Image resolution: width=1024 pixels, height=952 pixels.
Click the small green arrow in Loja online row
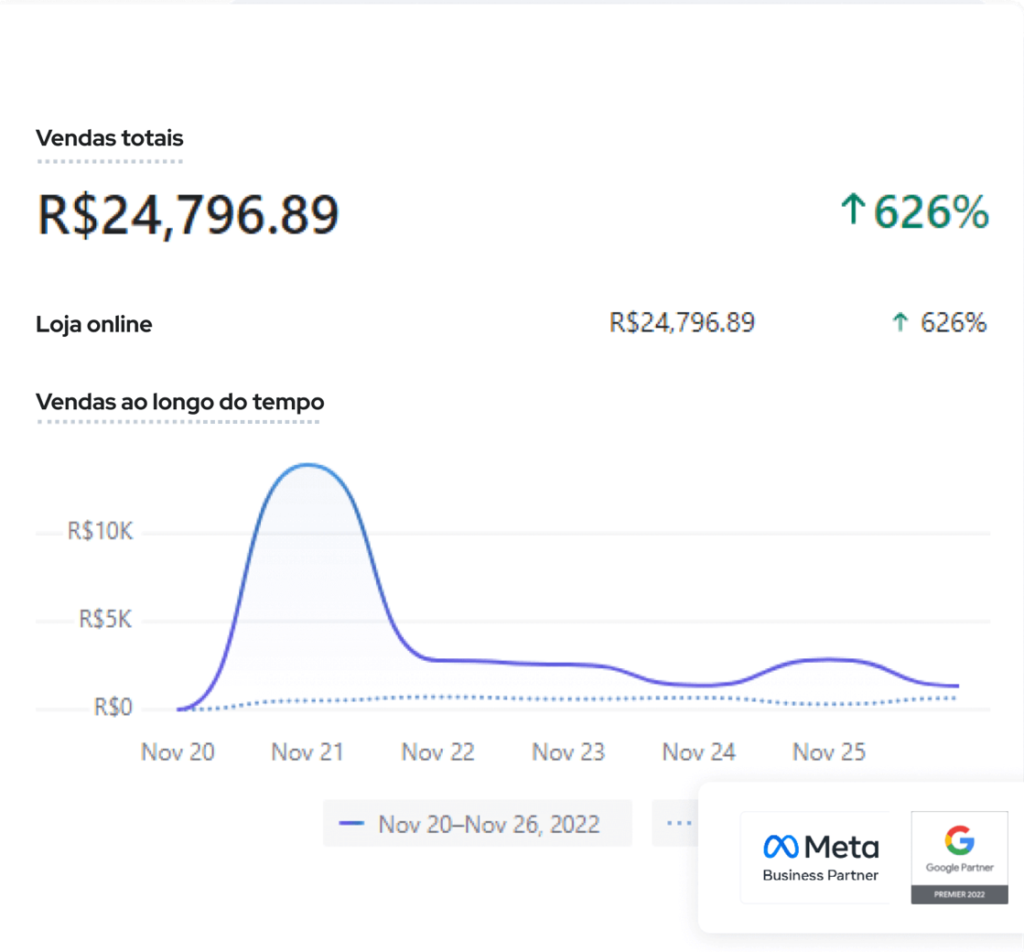point(900,322)
